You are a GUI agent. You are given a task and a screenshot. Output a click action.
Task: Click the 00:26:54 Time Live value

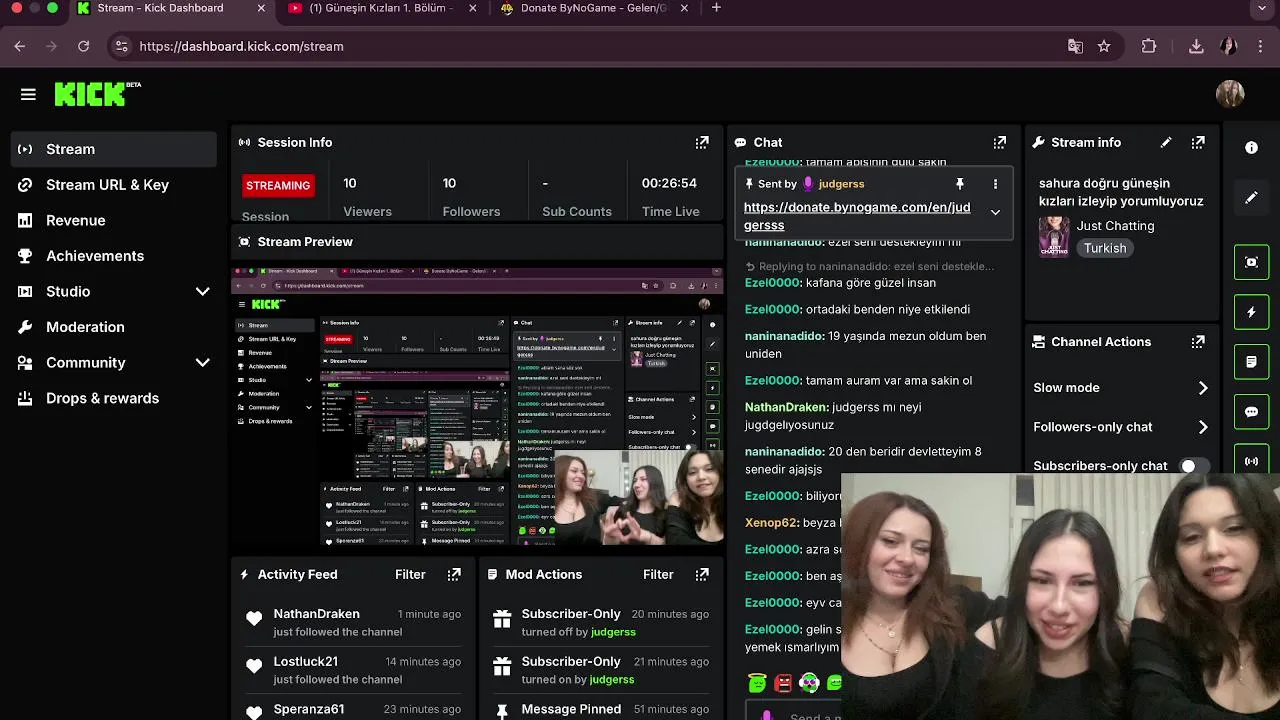point(669,183)
